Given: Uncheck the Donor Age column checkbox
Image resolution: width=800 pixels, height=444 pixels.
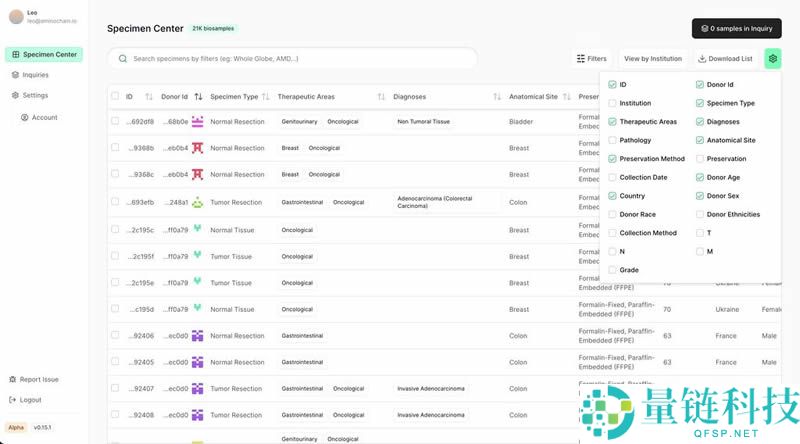Looking at the screenshot, I should click(x=699, y=177).
